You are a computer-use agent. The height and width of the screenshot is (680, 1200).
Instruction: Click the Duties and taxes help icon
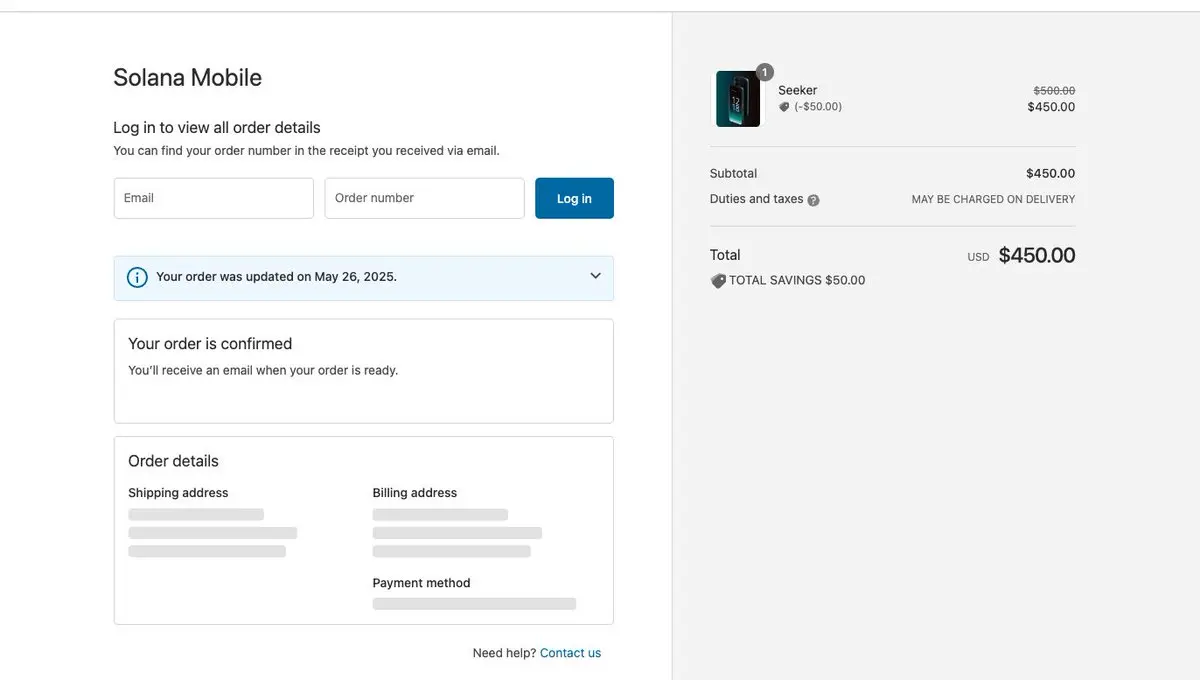point(813,200)
